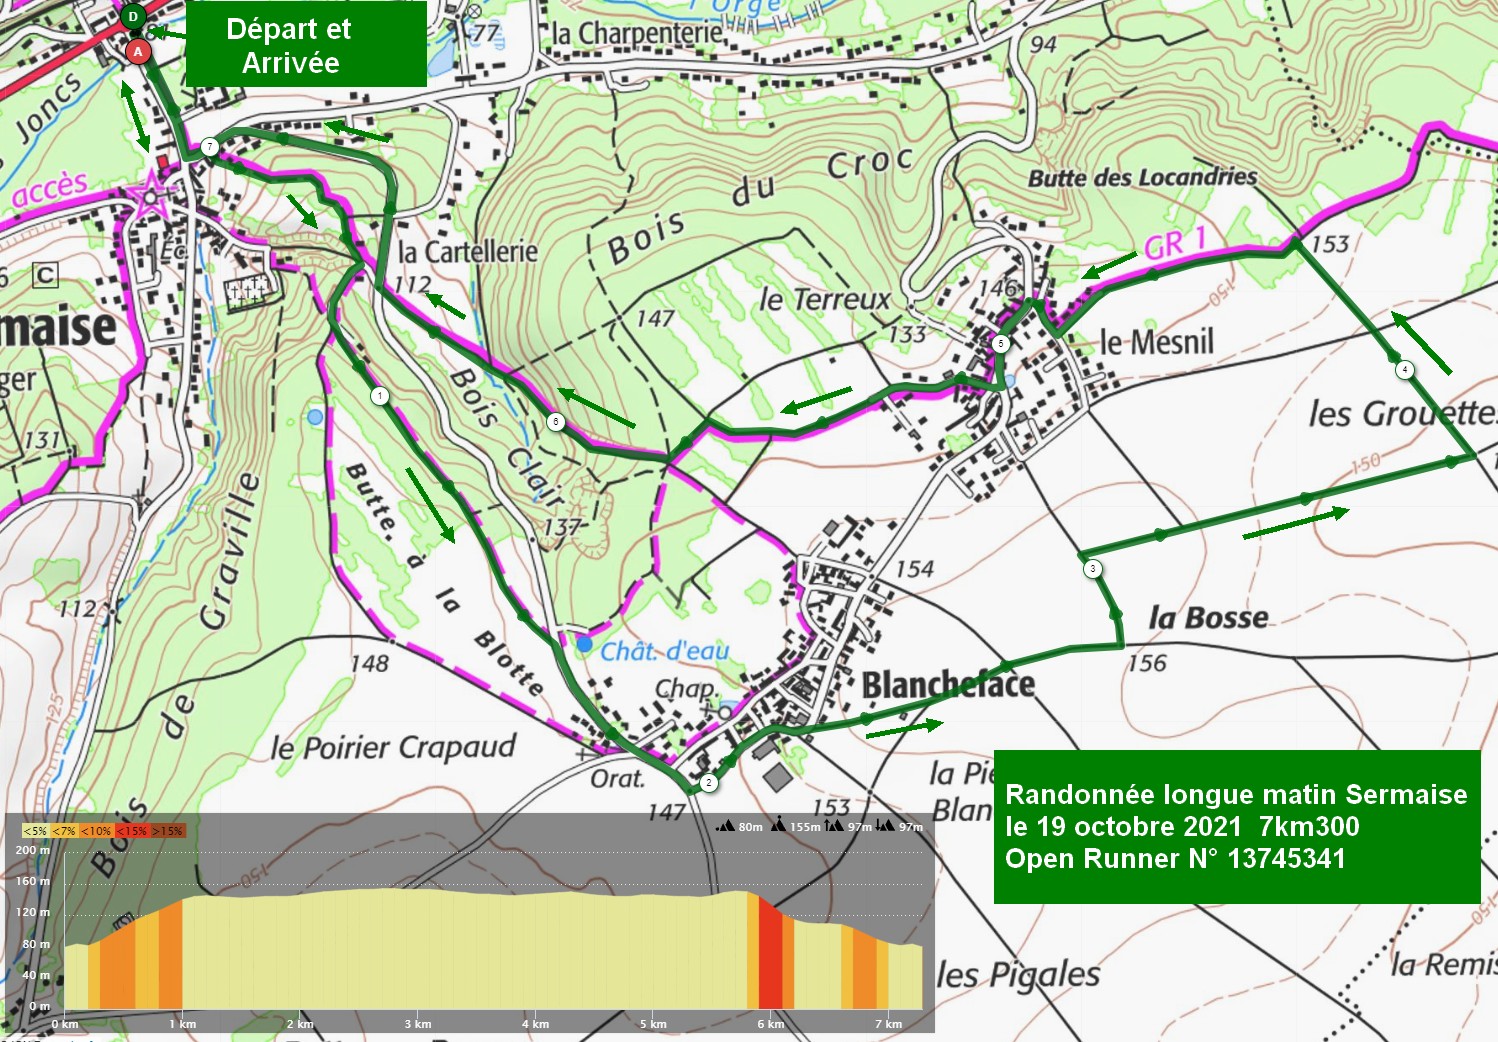Select route waypoint marker 5 in le Mesnil
The width and height of the screenshot is (1498, 1042).
[x=1001, y=344]
